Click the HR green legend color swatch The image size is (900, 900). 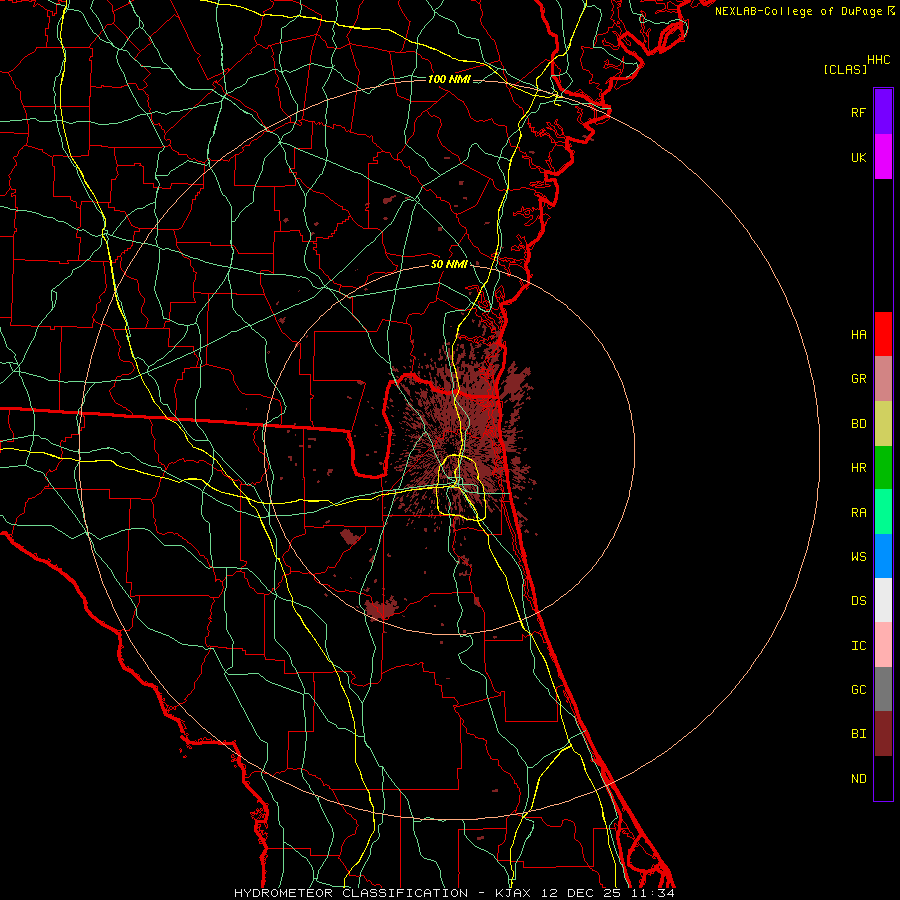(x=883, y=468)
